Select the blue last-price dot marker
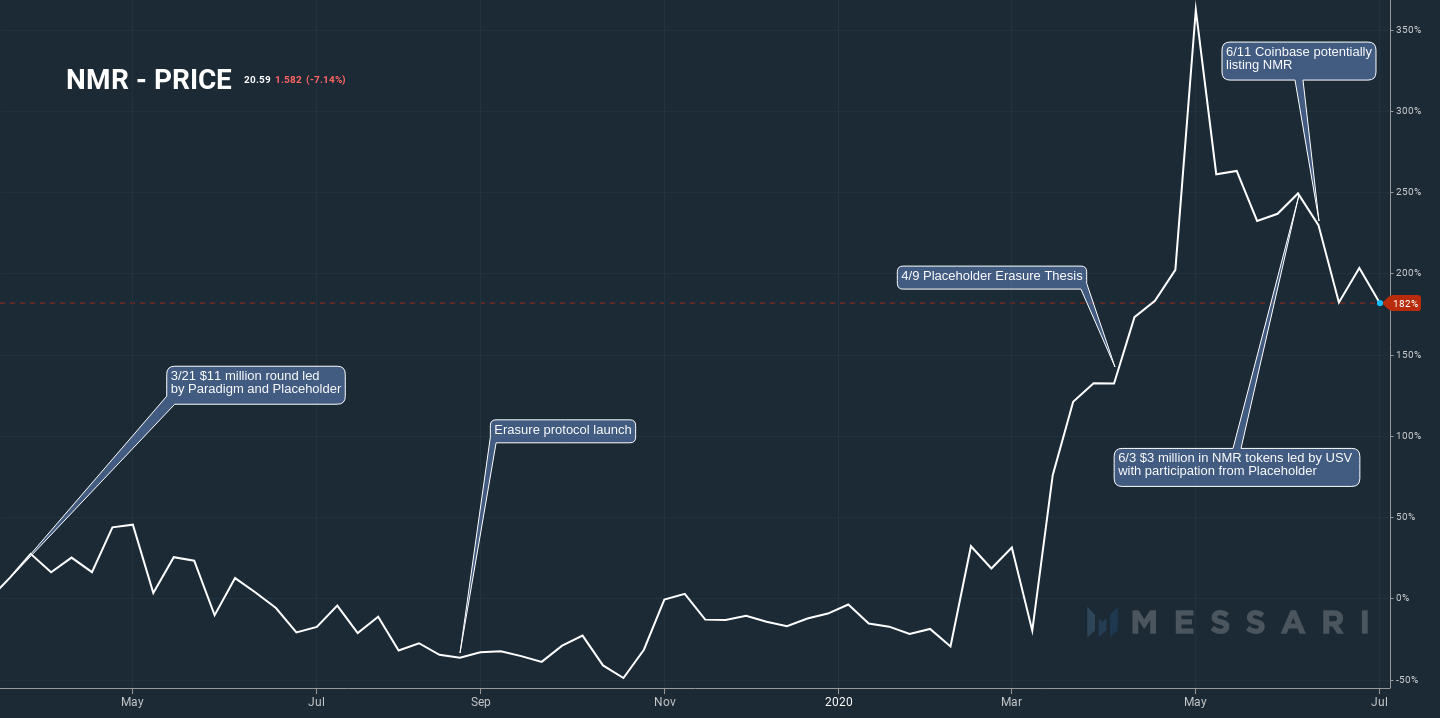Viewport: 1440px width, 718px height. pos(1380,303)
